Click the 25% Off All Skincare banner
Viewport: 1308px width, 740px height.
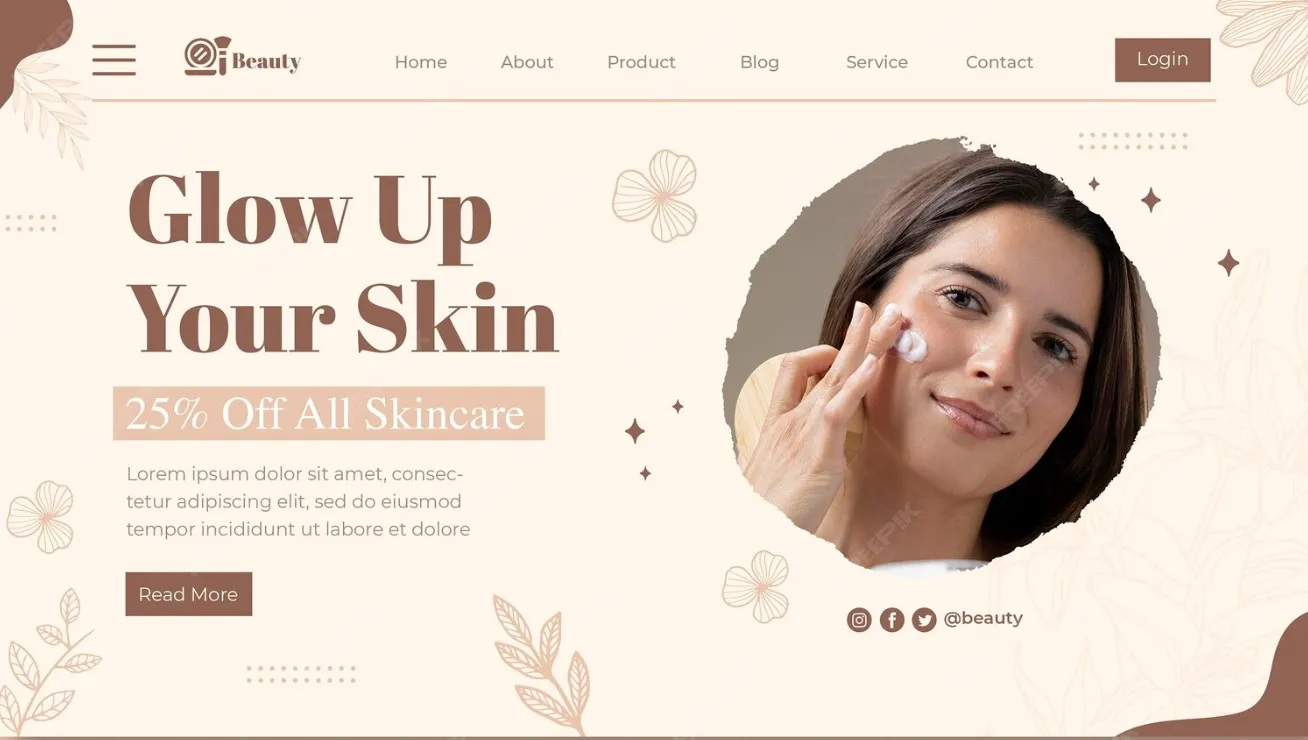click(329, 413)
